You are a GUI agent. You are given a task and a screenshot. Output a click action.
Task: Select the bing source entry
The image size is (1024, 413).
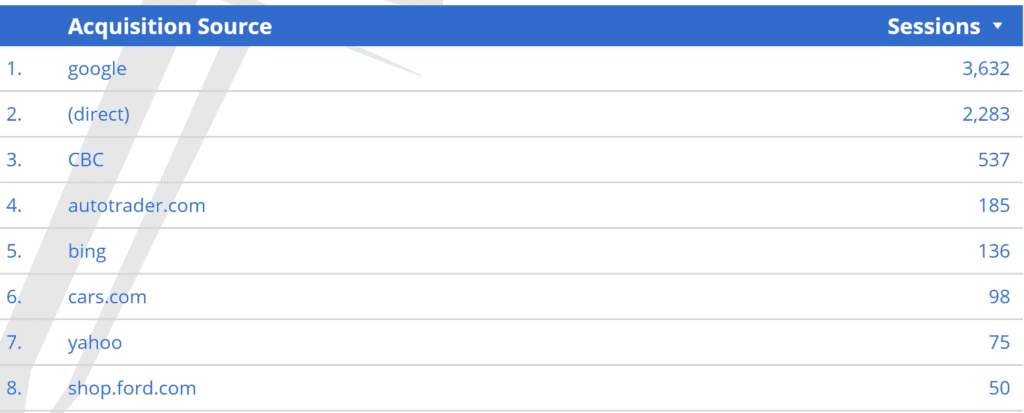click(x=87, y=251)
